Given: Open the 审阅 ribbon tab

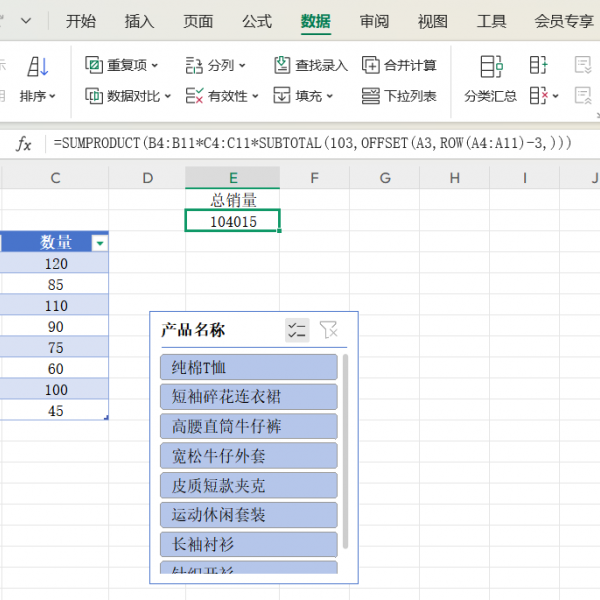Looking at the screenshot, I should point(375,21).
